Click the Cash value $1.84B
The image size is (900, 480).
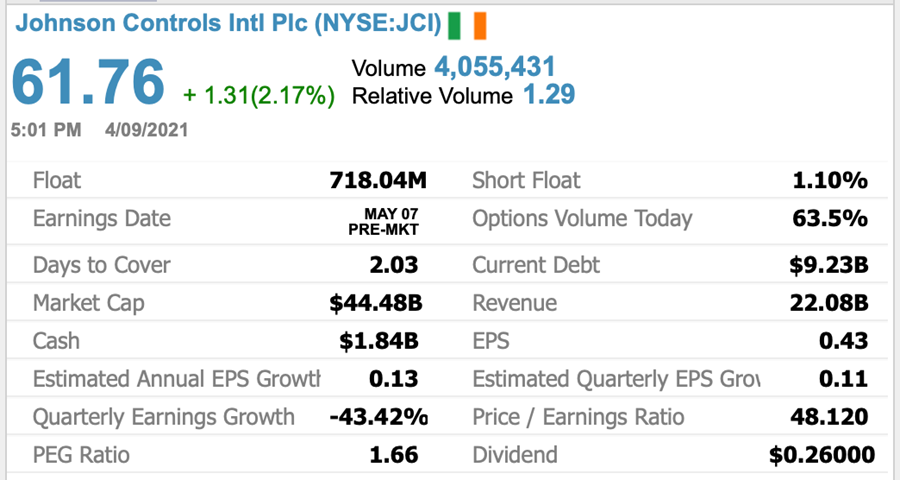coord(379,341)
